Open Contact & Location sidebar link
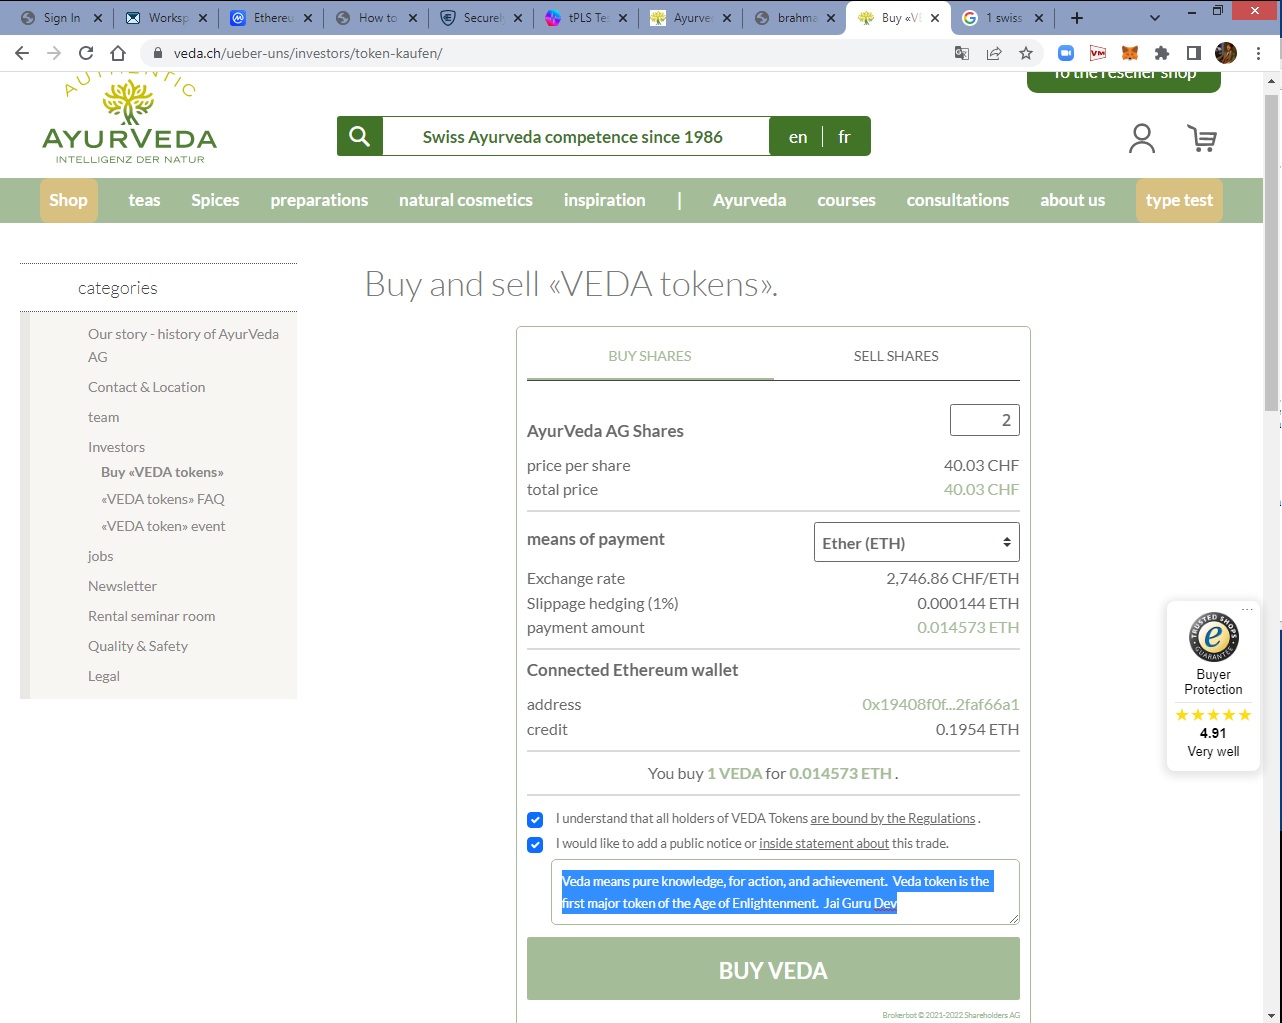The height and width of the screenshot is (1023, 1282). (146, 387)
